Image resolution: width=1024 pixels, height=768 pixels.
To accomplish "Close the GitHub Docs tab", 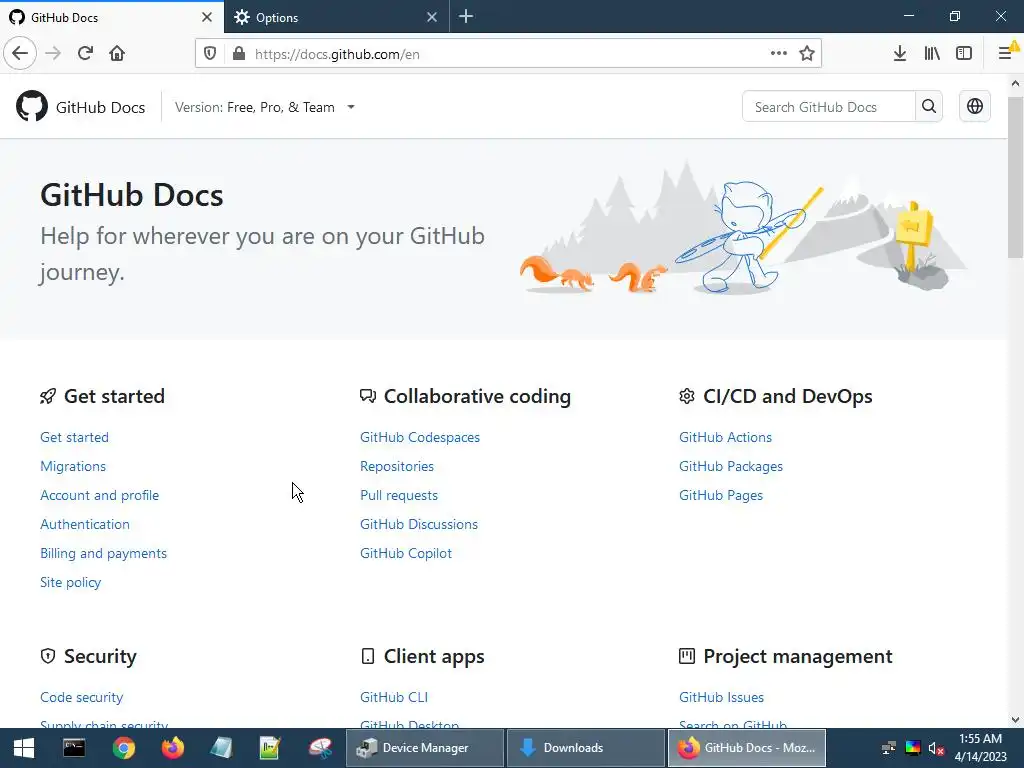I will (x=207, y=18).
